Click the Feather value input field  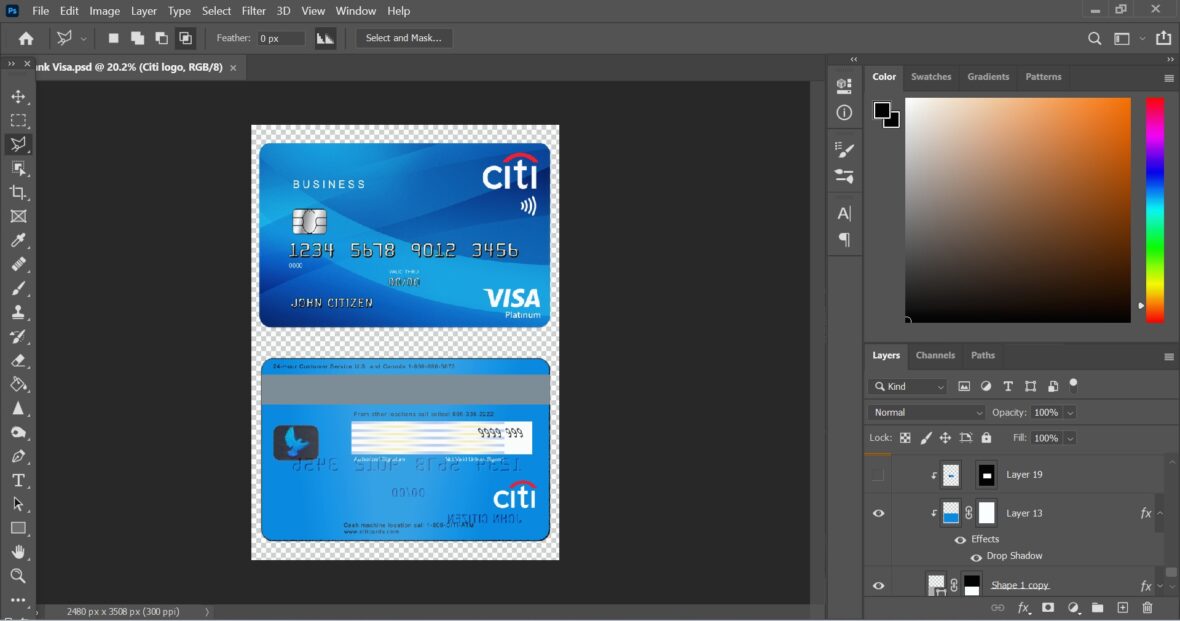click(281, 38)
